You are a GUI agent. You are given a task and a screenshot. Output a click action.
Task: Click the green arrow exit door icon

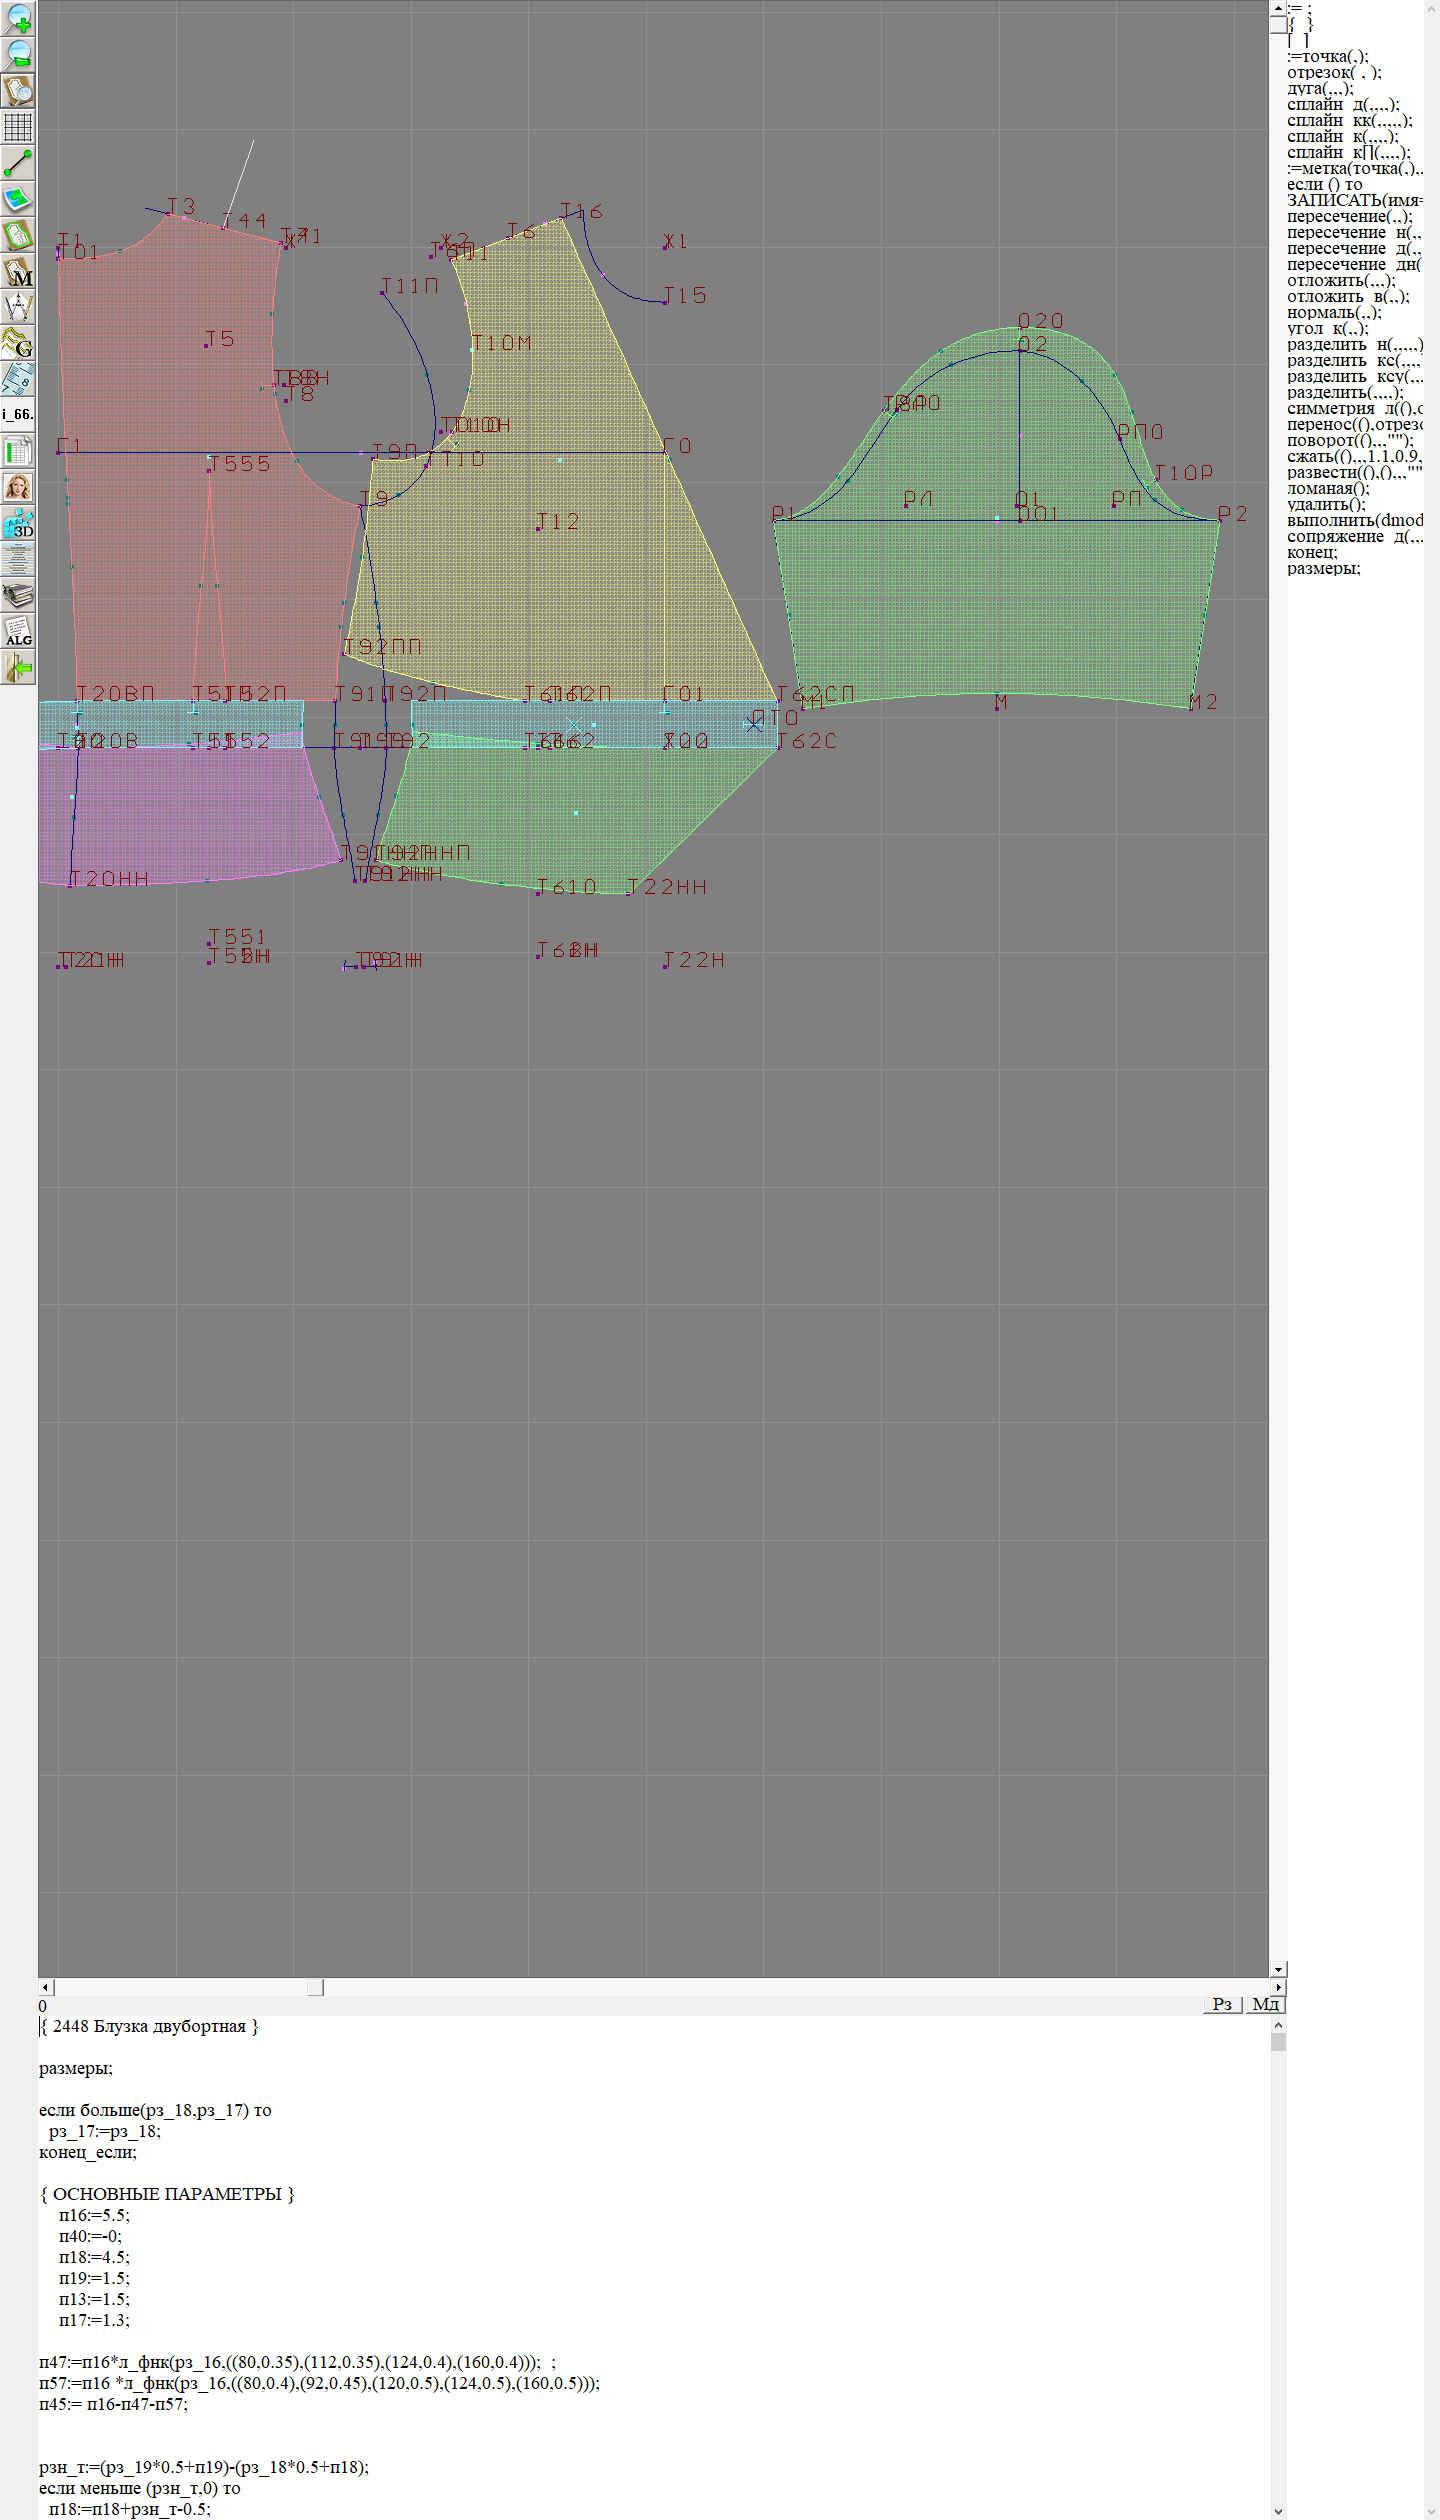[18, 668]
